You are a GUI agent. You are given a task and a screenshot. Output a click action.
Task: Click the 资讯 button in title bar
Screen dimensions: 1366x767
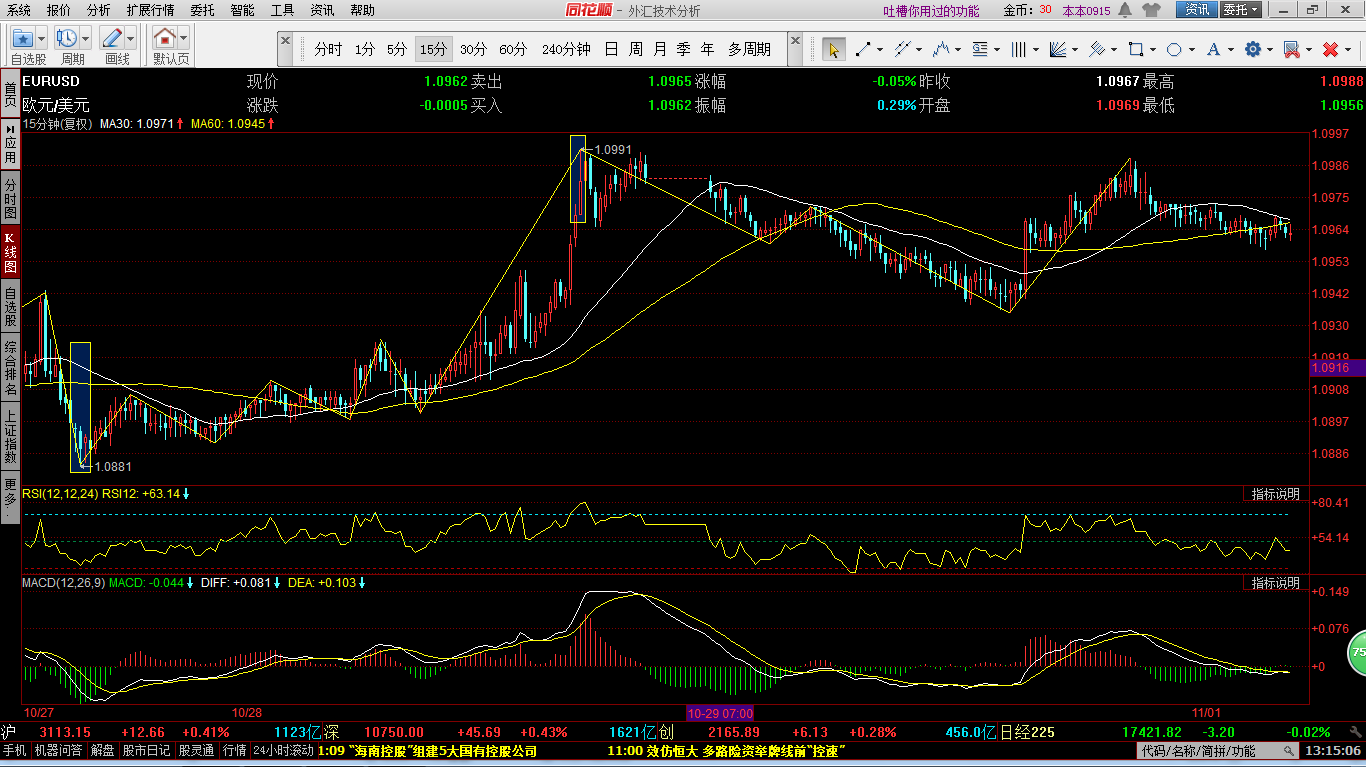point(1196,10)
